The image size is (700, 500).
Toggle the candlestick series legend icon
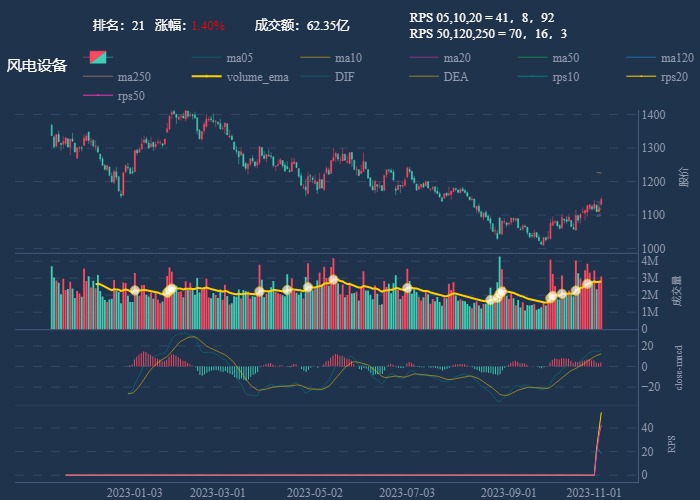click(98, 58)
